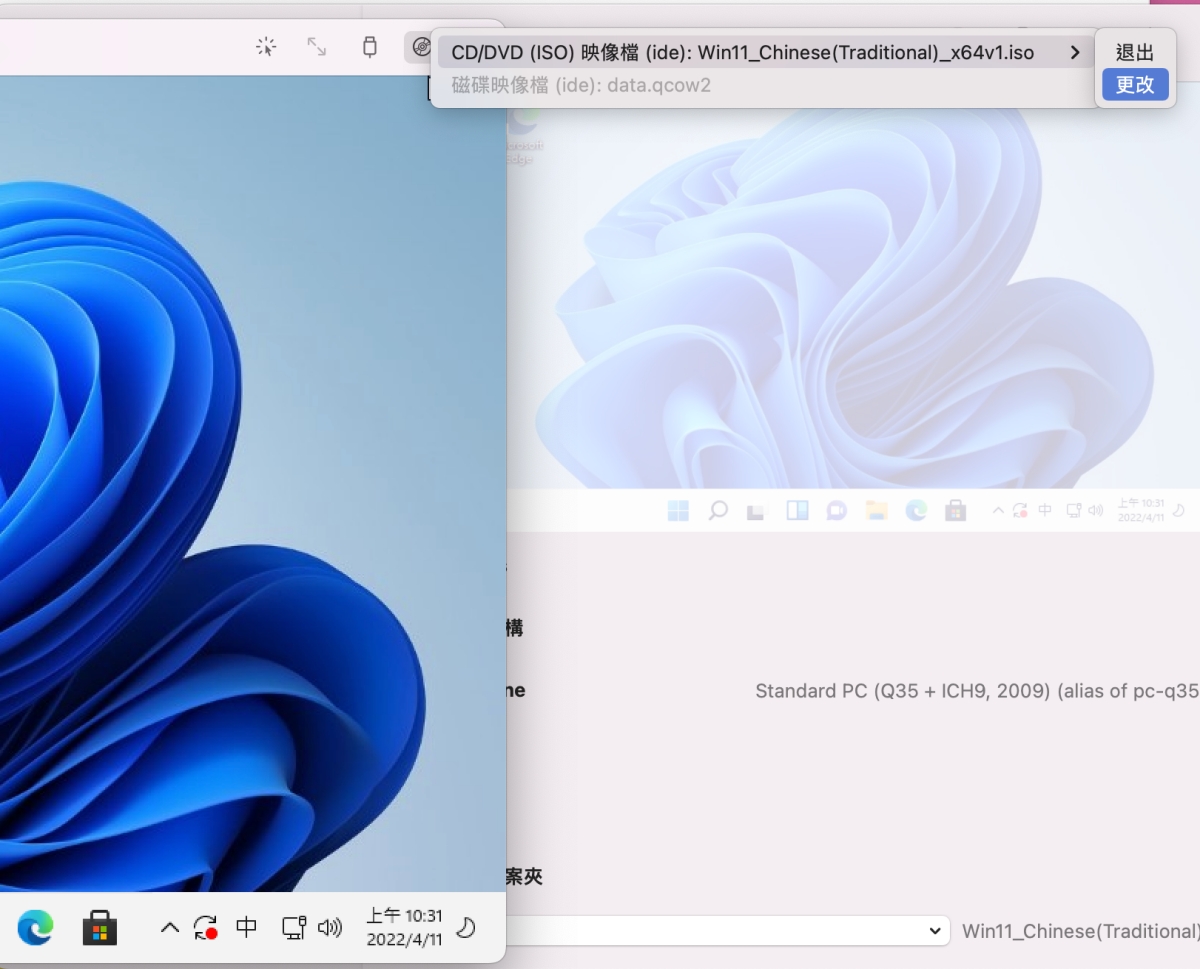Select the 磁碟映像檔 data.qcow2 menu item
Viewport: 1200px width, 969px height.
click(581, 85)
